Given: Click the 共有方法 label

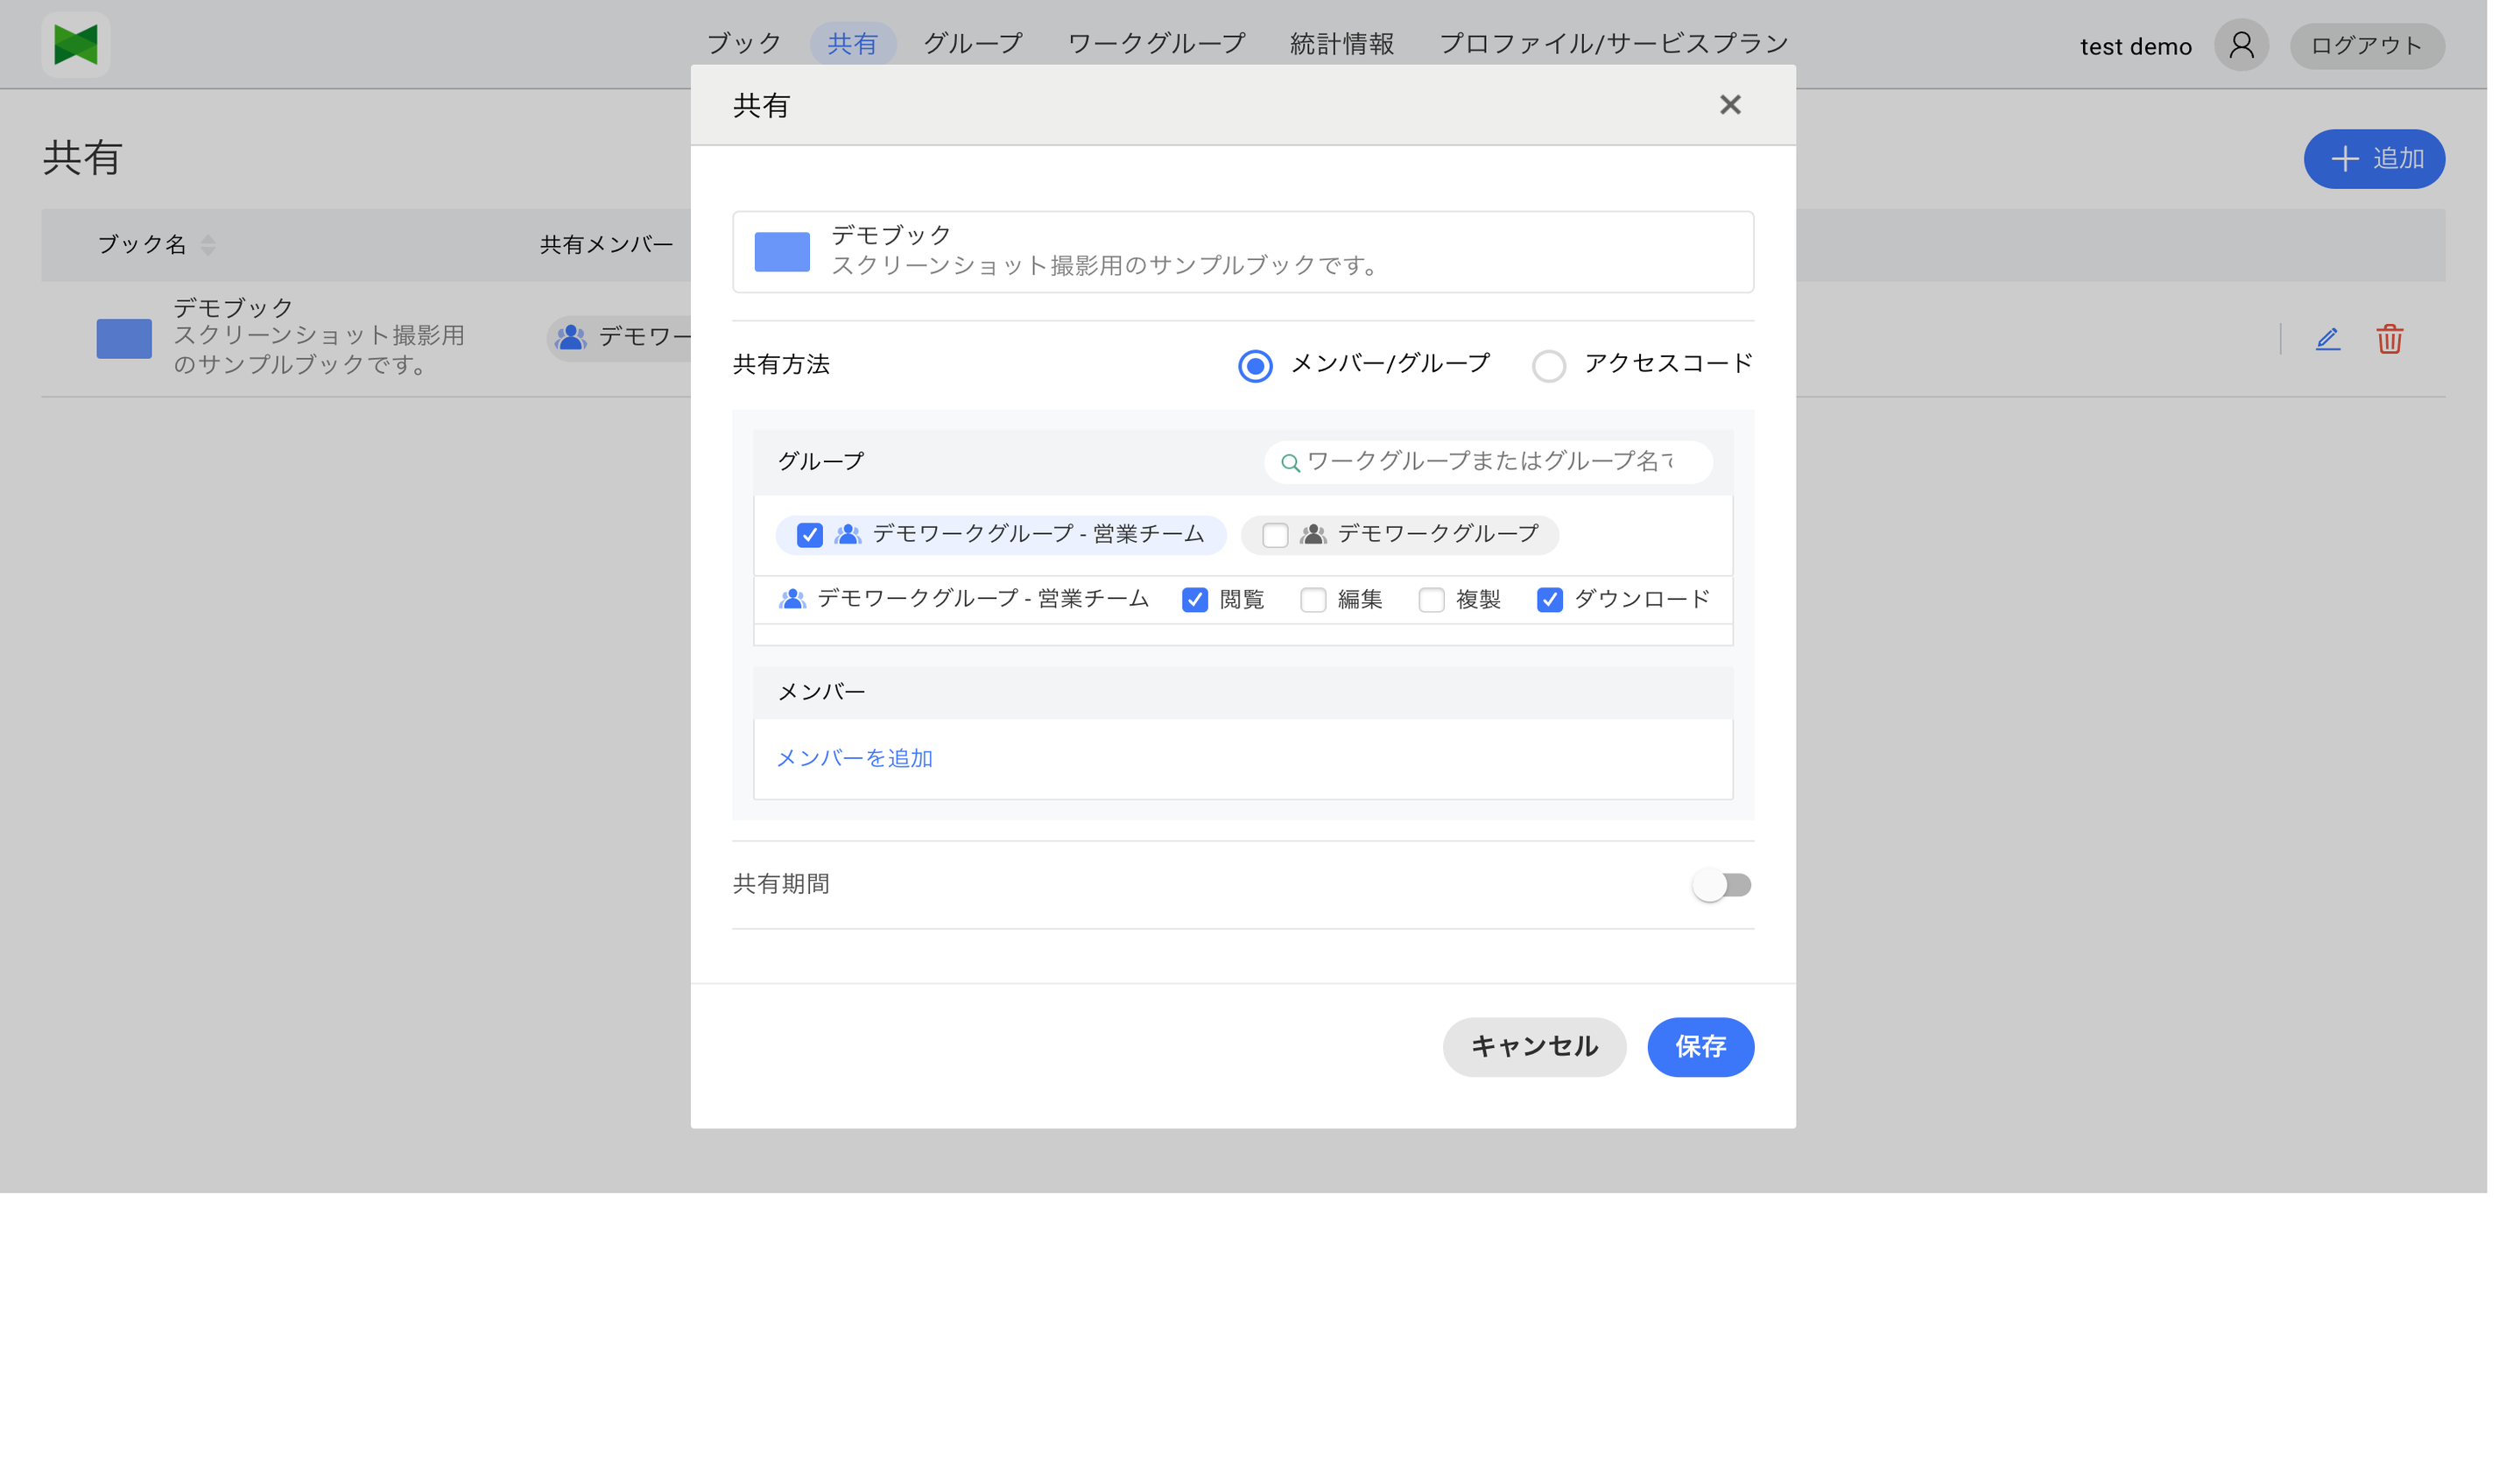Looking at the screenshot, I should [781, 365].
